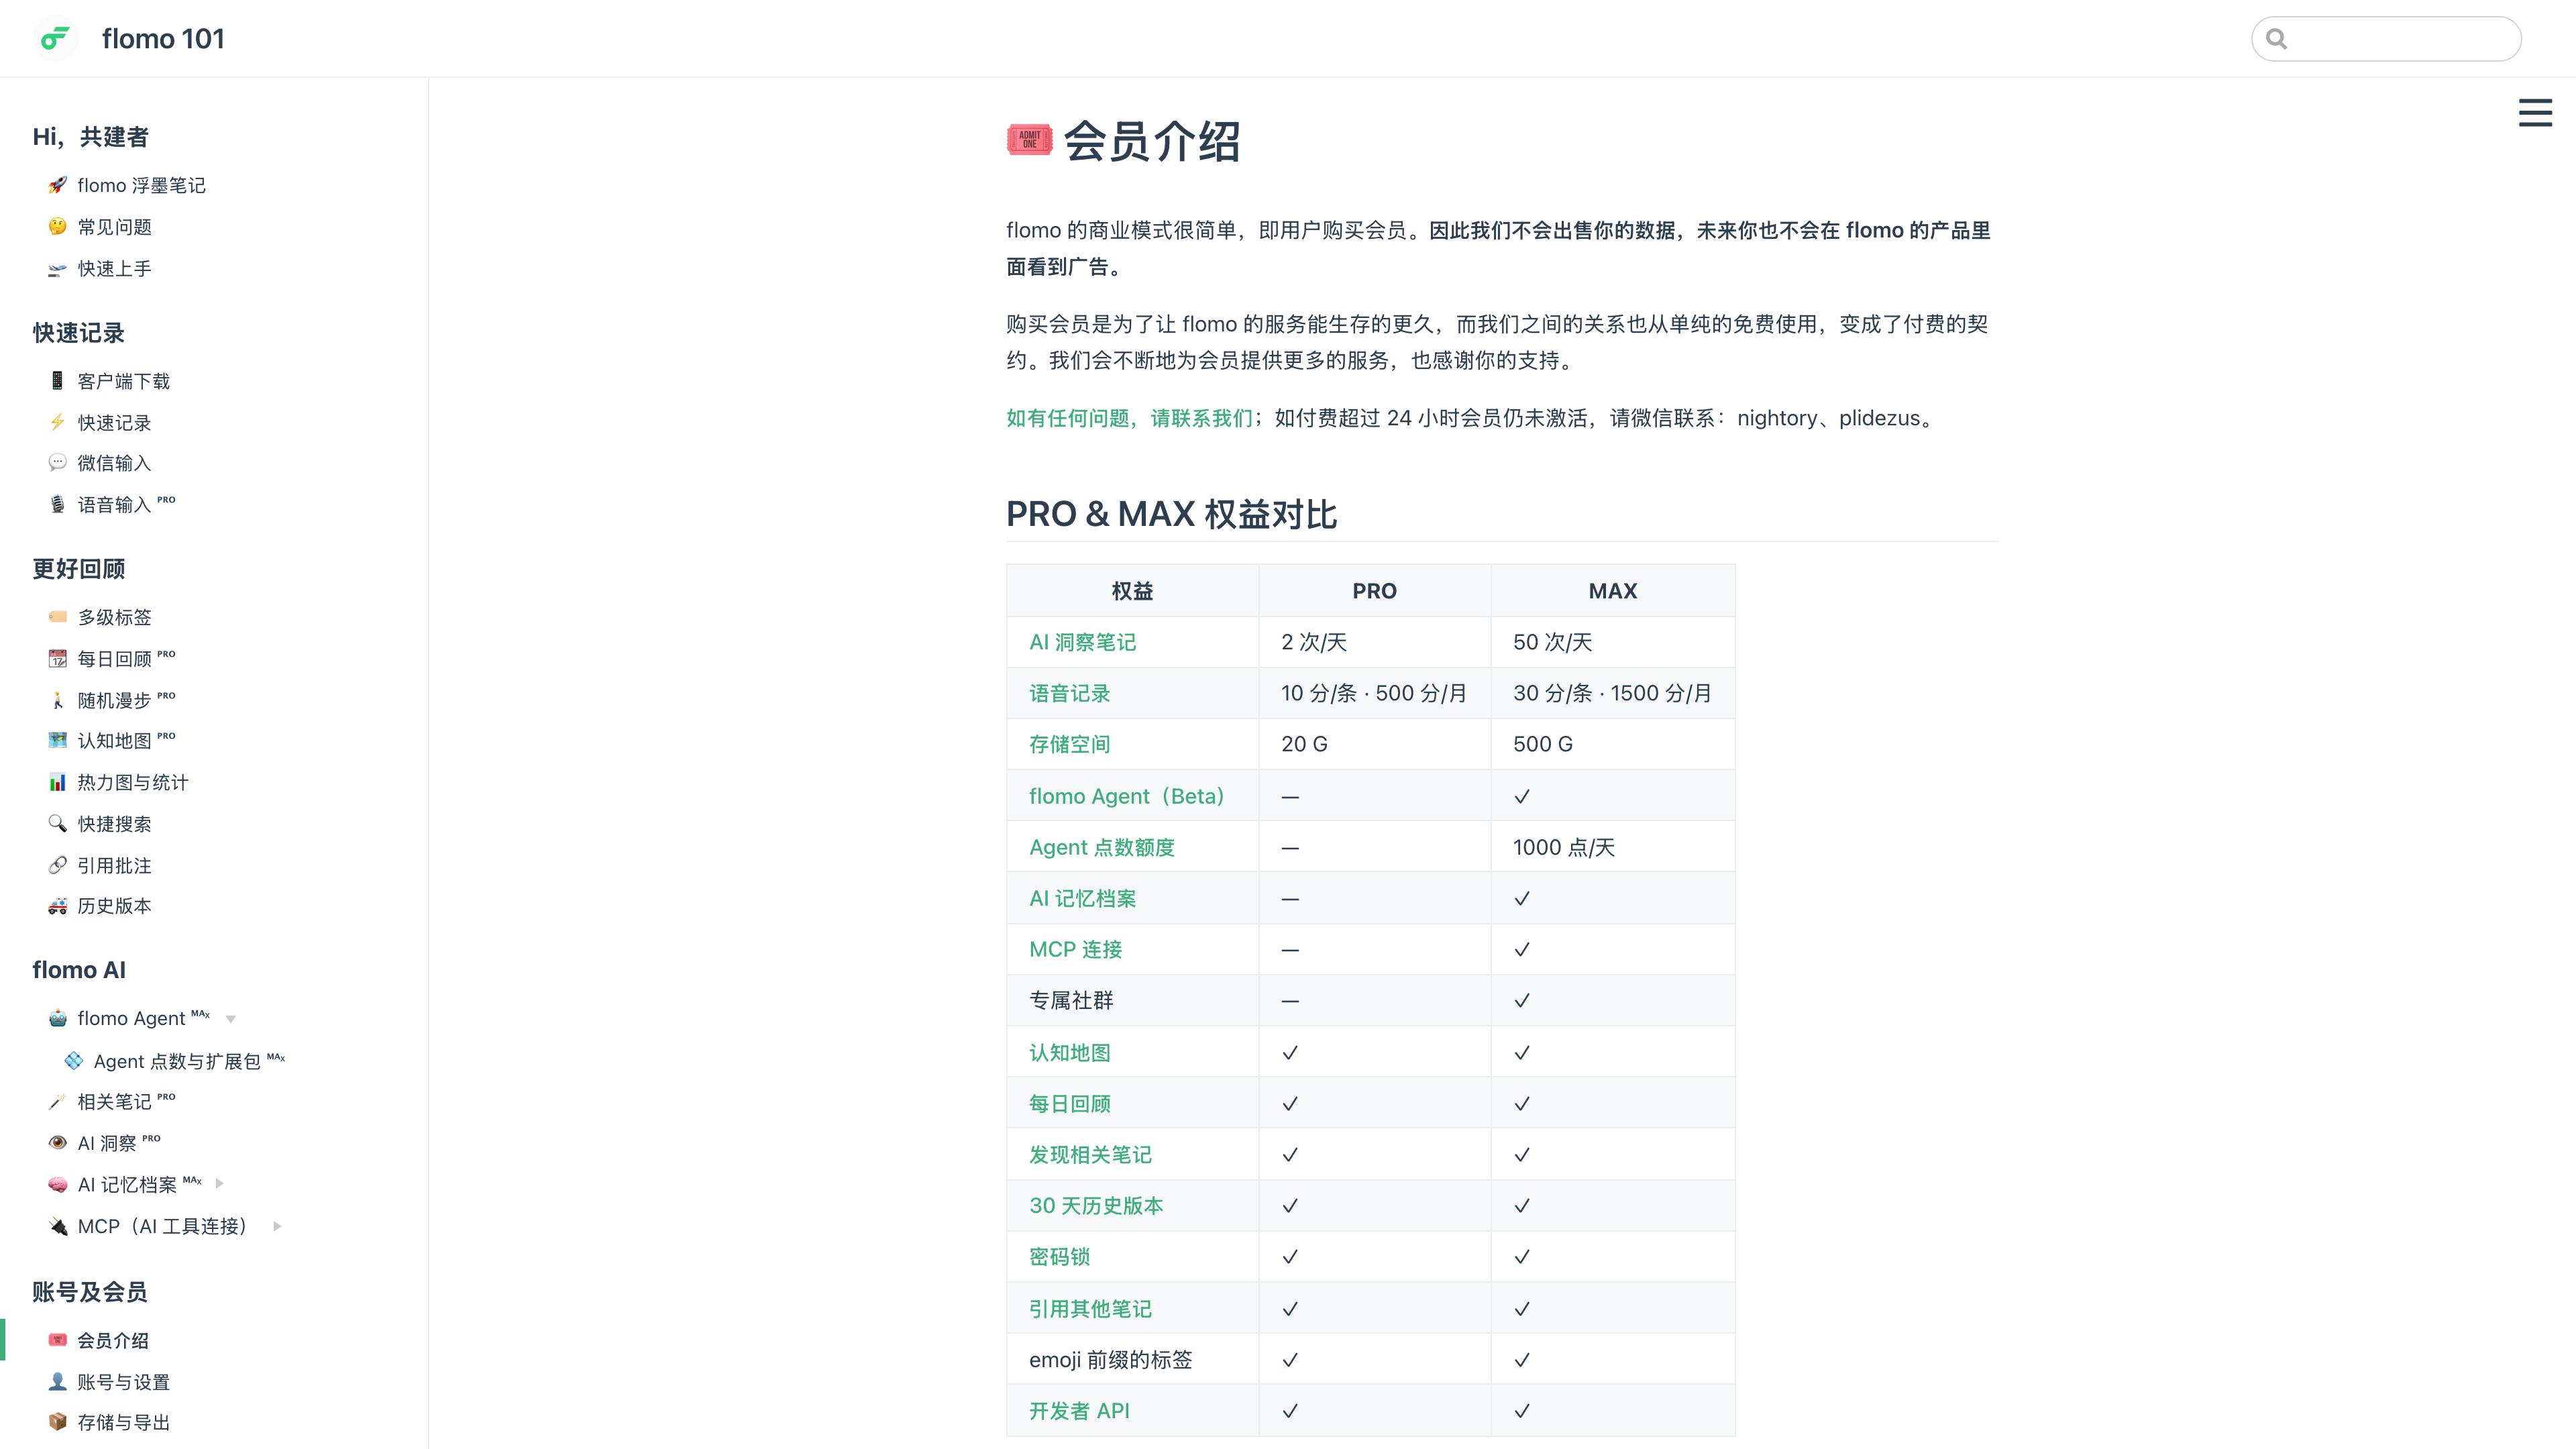Open the 发现相关笔记 table link
Screen dimensions: 2576x1449
(x=1090, y=1155)
